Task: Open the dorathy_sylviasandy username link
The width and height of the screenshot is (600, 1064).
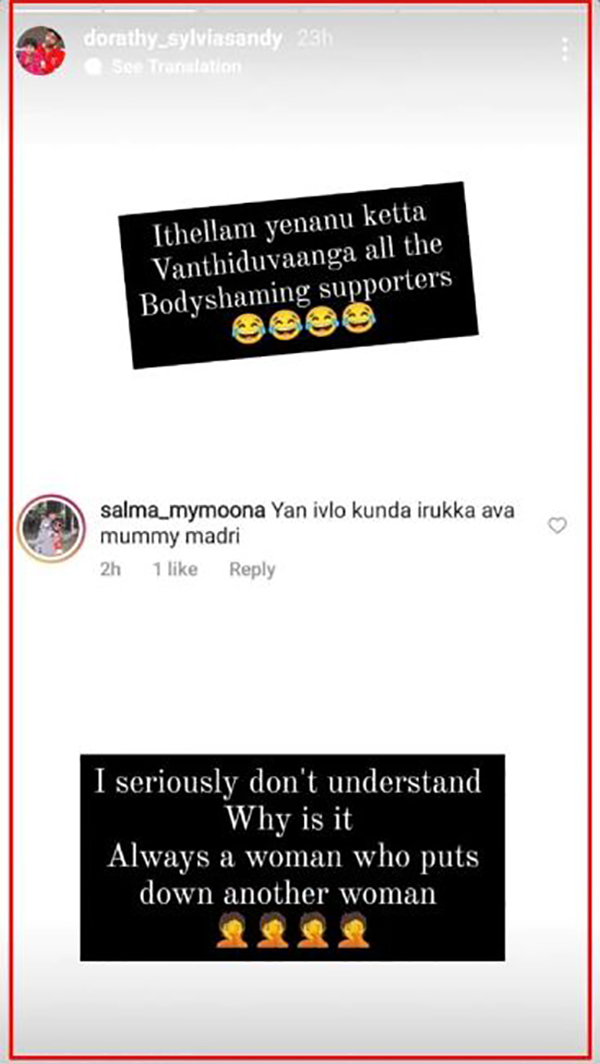Action: click(183, 39)
